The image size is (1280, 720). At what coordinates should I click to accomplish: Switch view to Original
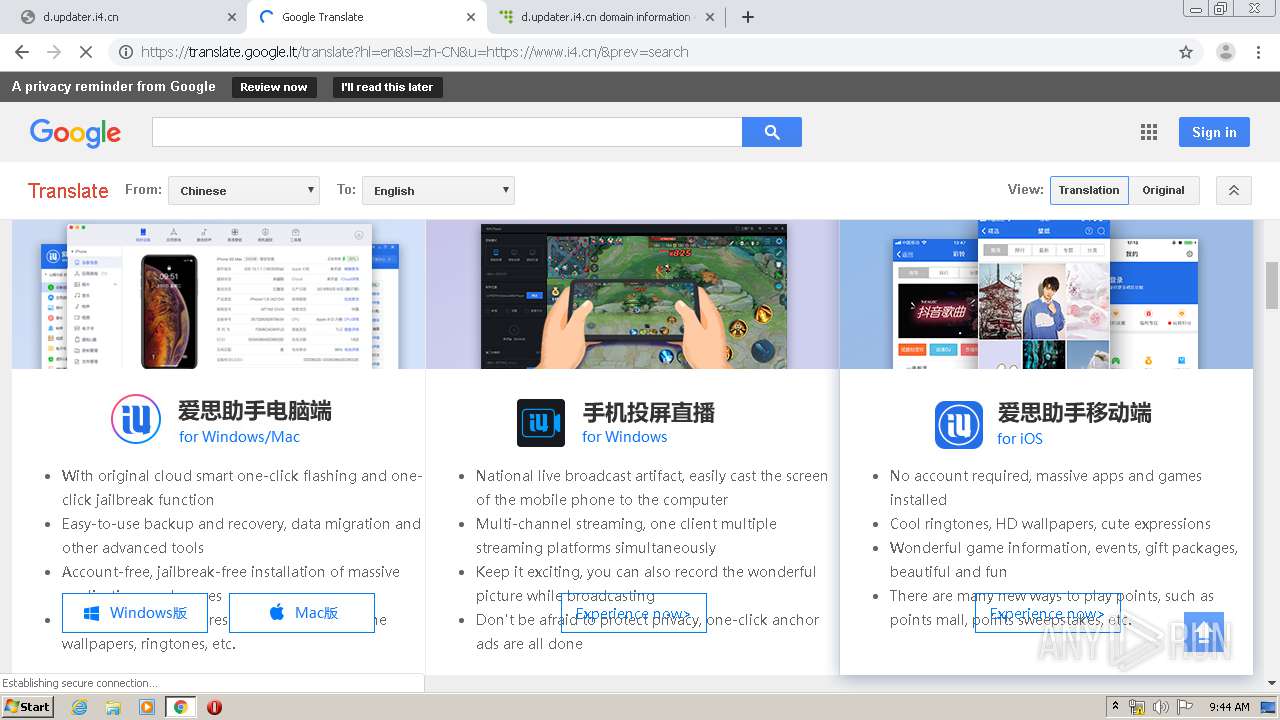(x=1164, y=190)
